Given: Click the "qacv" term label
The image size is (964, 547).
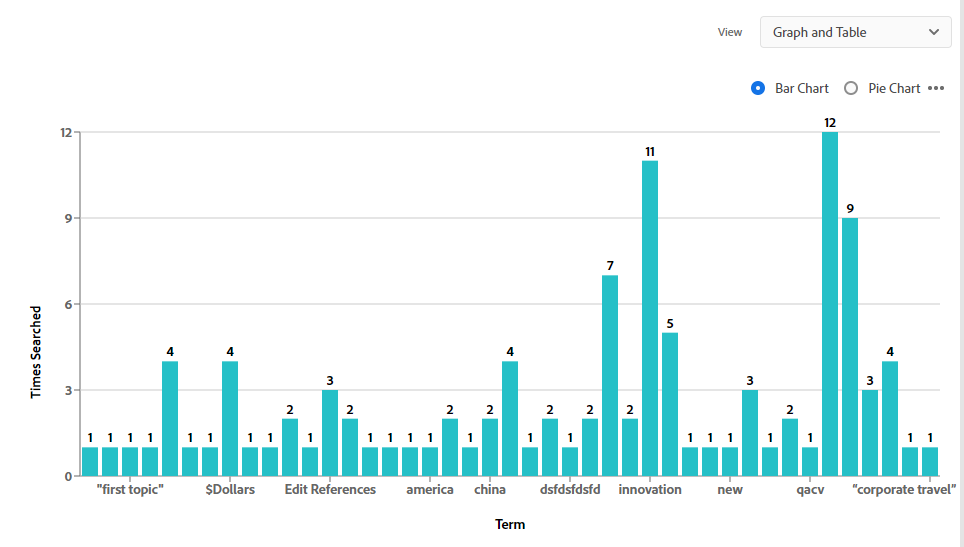Looking at the screenshot, I should point(810,490).
